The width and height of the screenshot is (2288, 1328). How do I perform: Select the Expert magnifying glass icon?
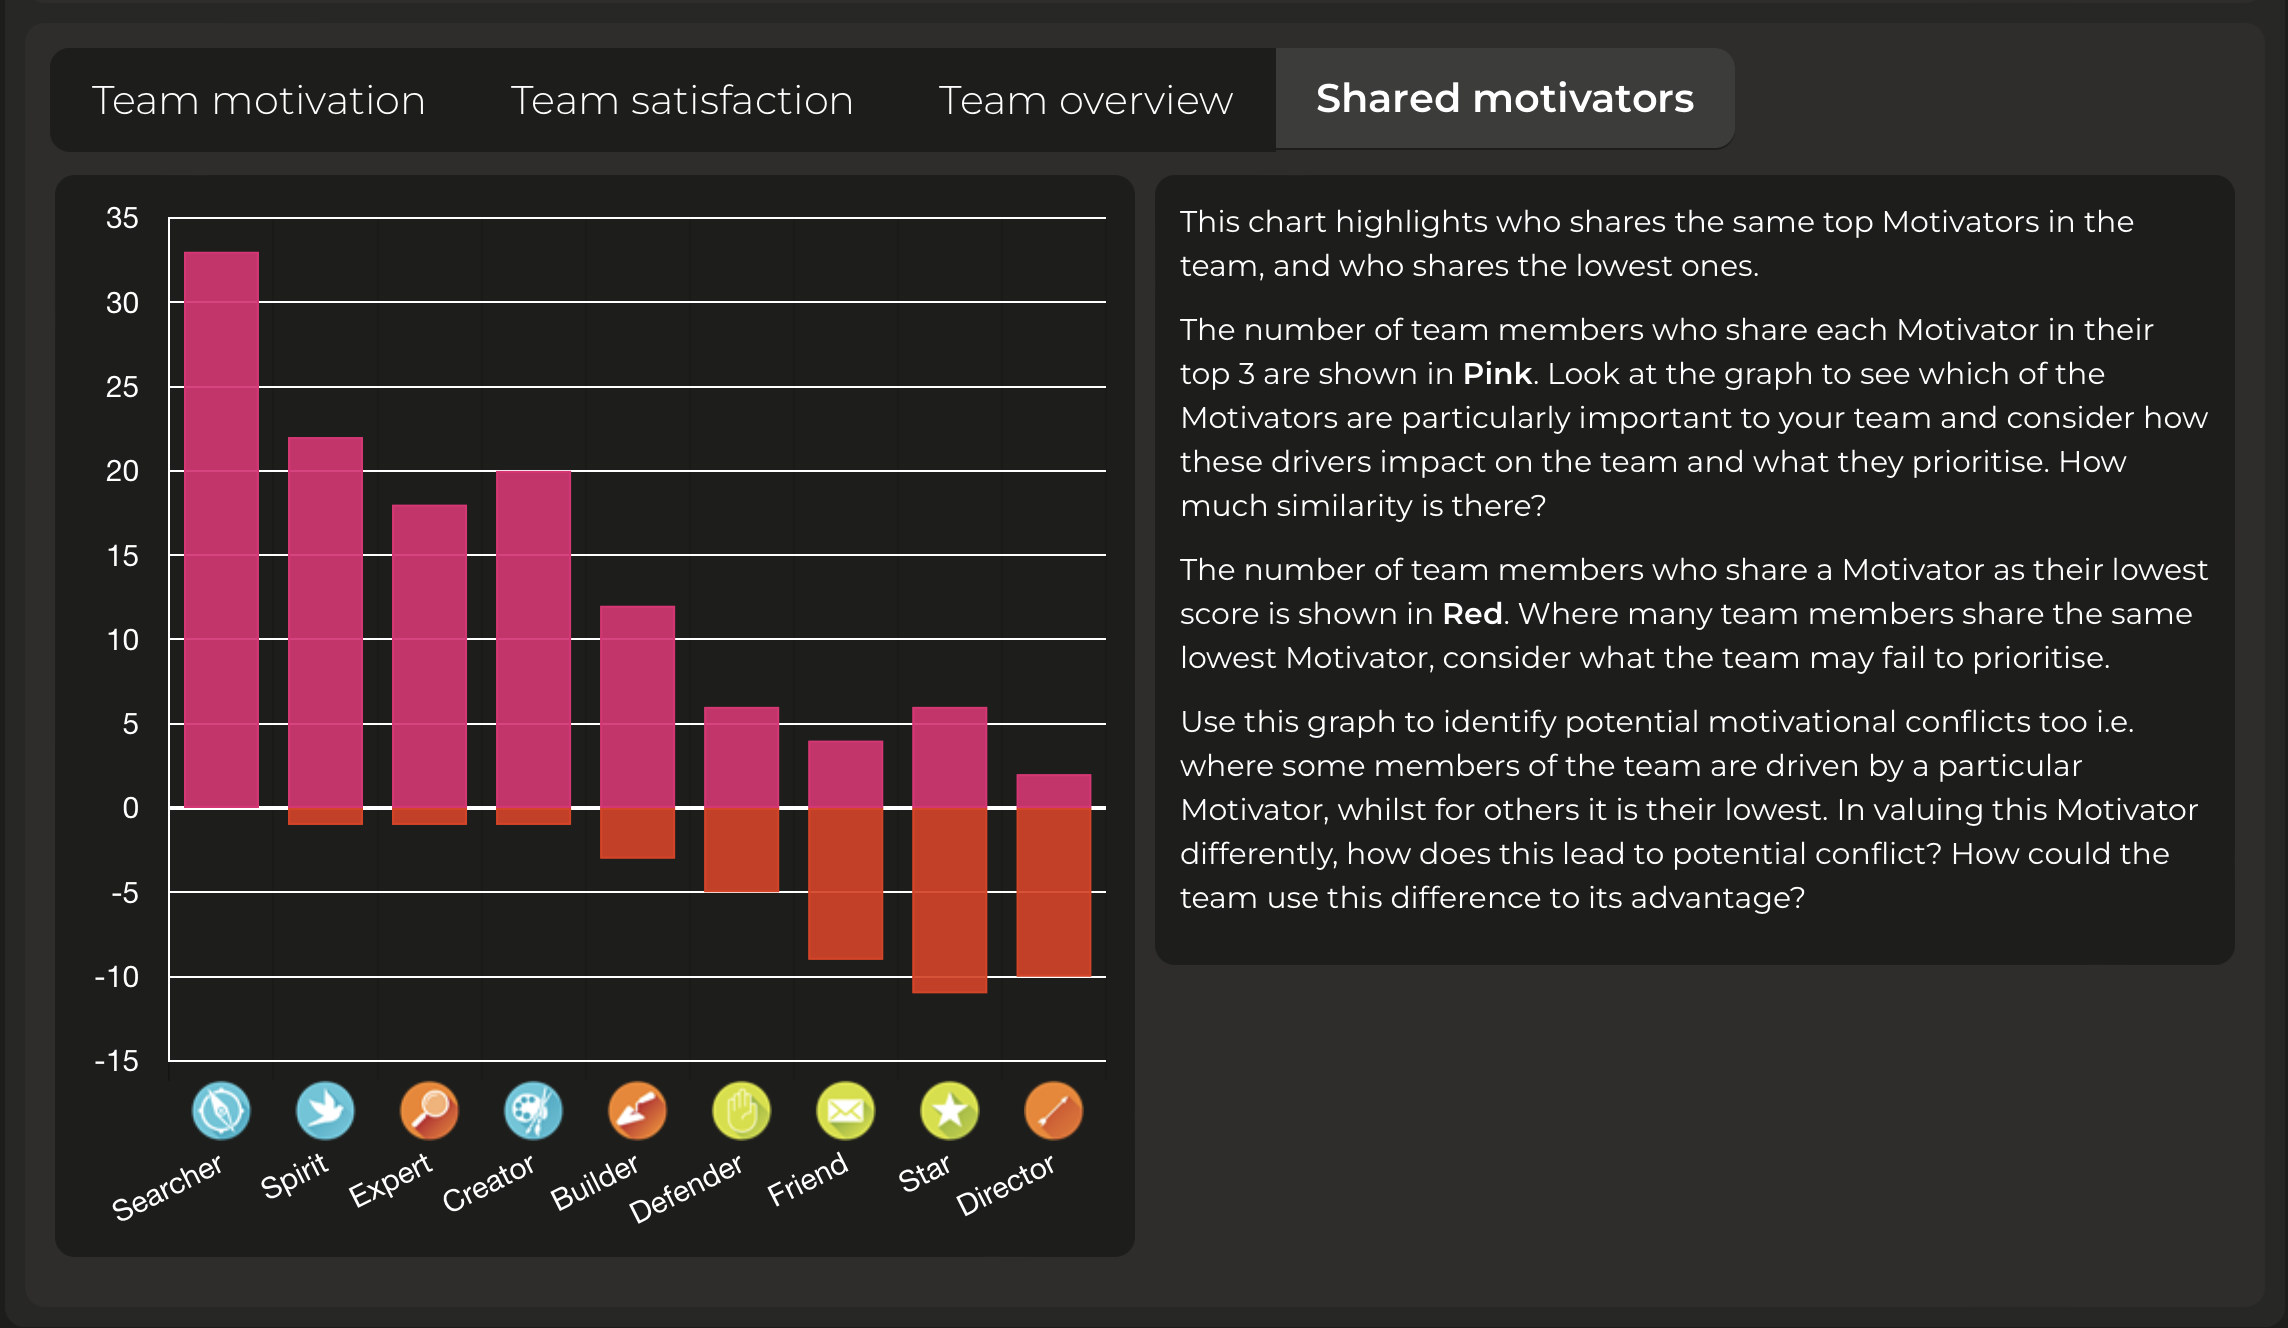click(428, 1111)
